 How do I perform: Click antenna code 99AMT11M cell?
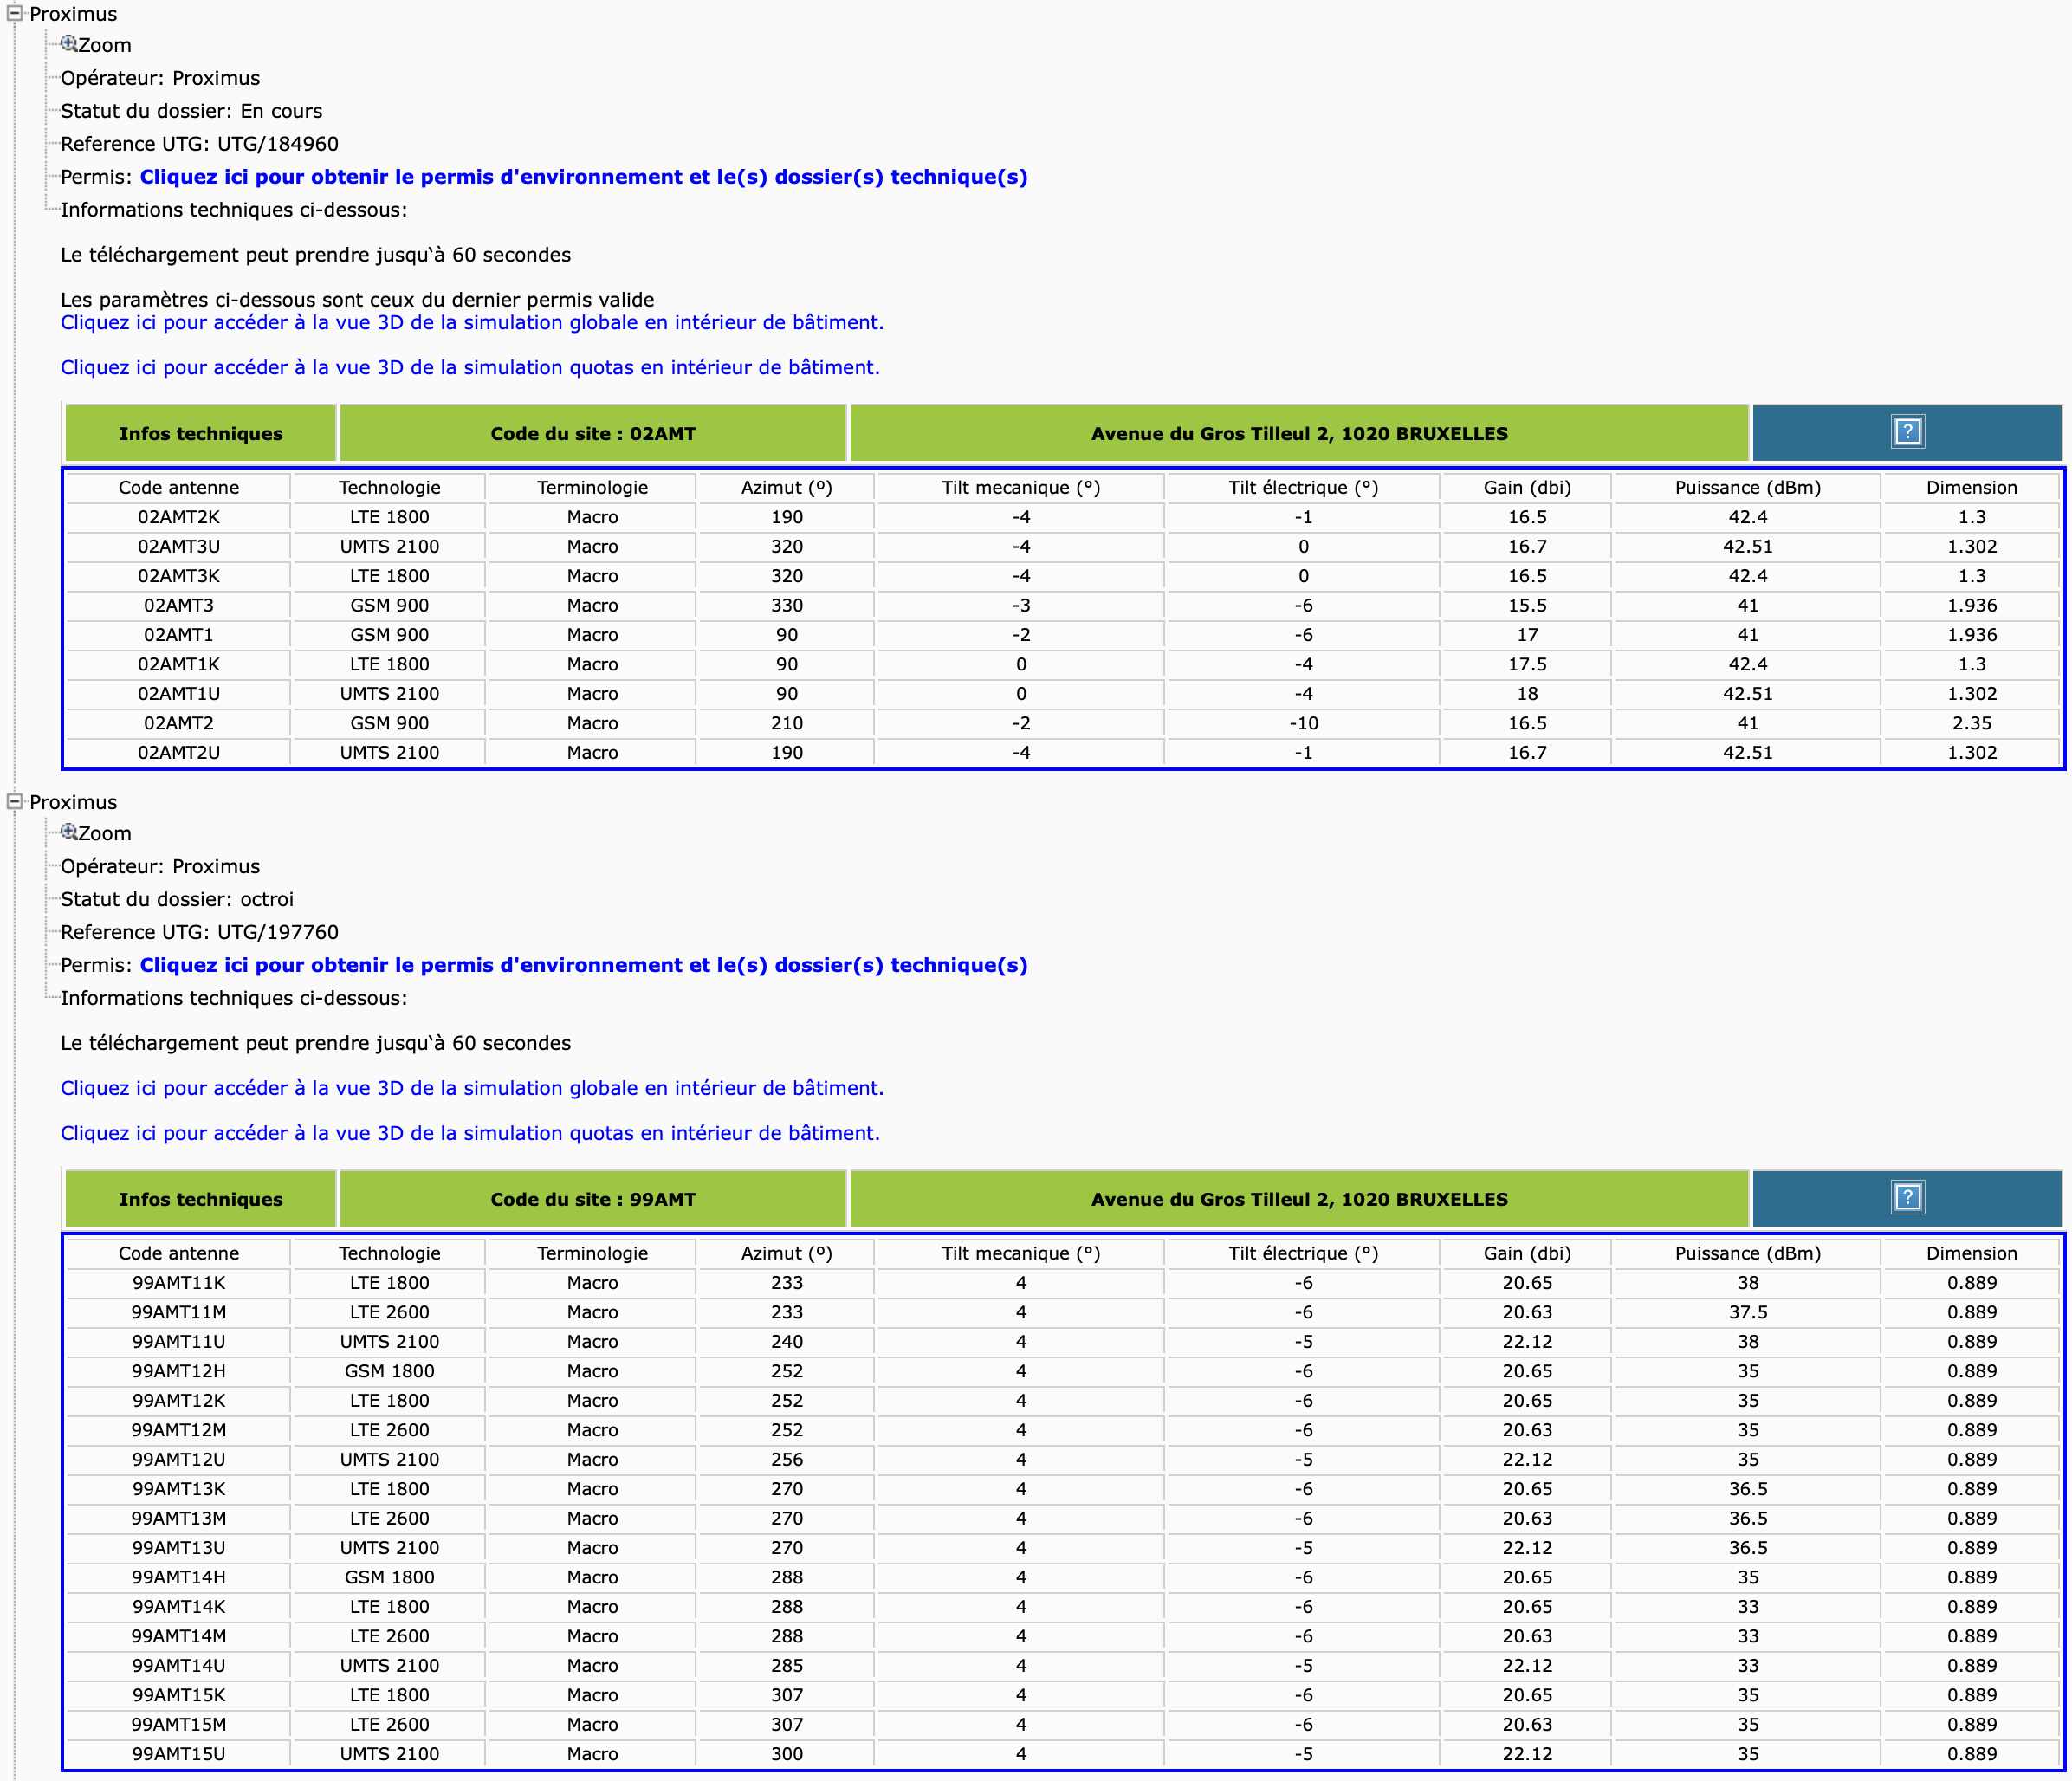[179, 1312]
